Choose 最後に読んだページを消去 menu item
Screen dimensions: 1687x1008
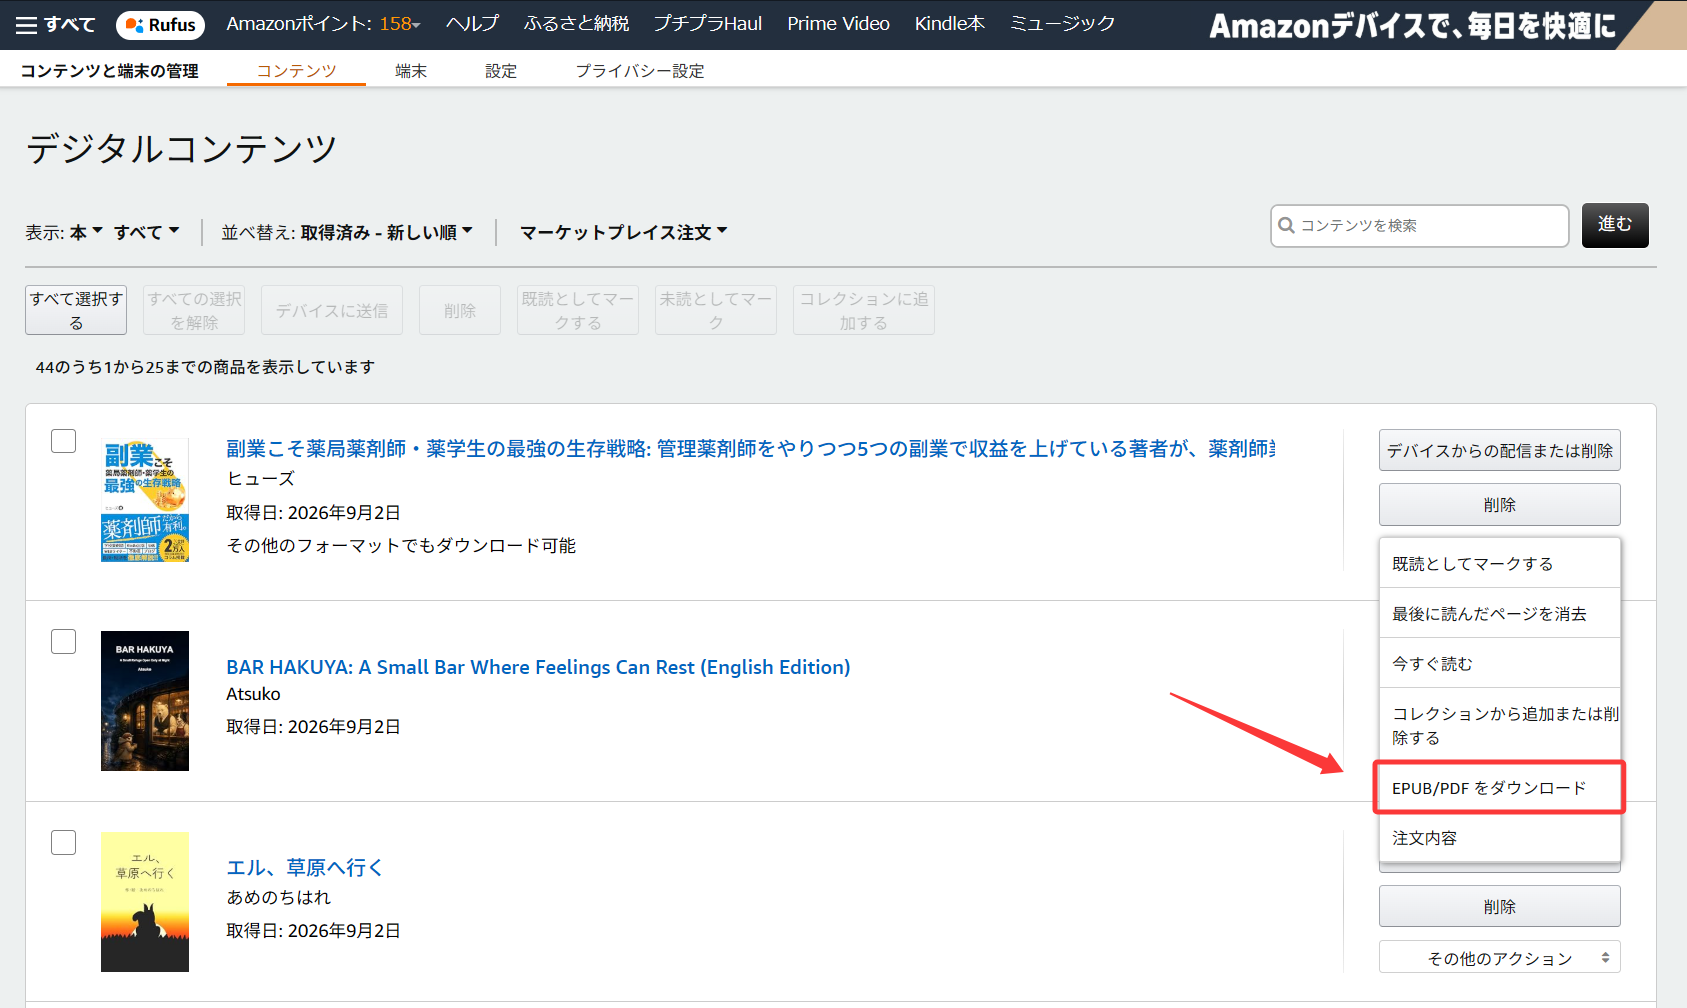[1499, 613]
